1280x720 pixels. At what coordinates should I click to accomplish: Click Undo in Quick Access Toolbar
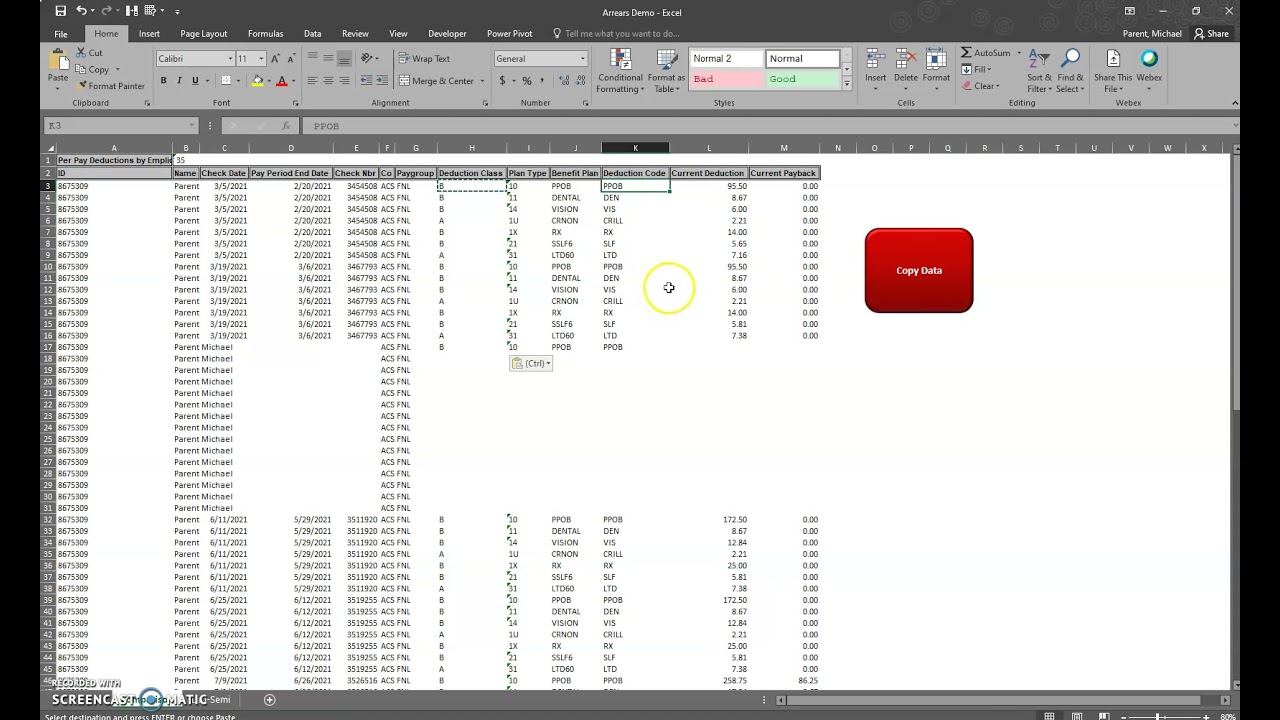81,11
